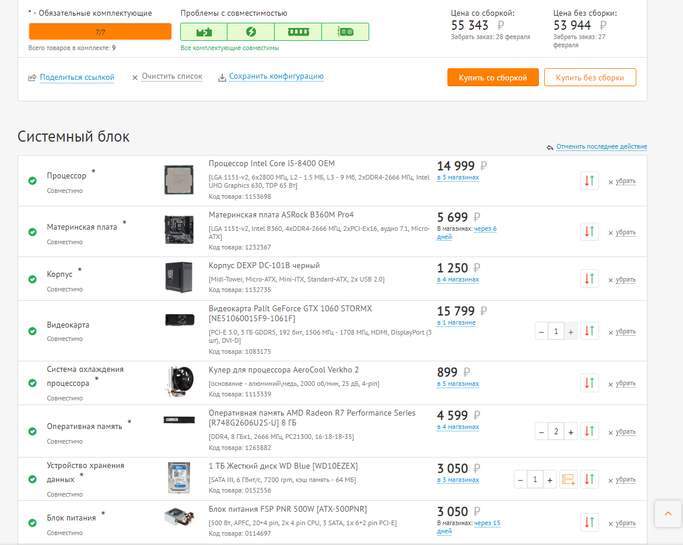Click the scroll-to-top arrow button
The width and height of the screenshot is (683, 545).
[x=668, y=514]
